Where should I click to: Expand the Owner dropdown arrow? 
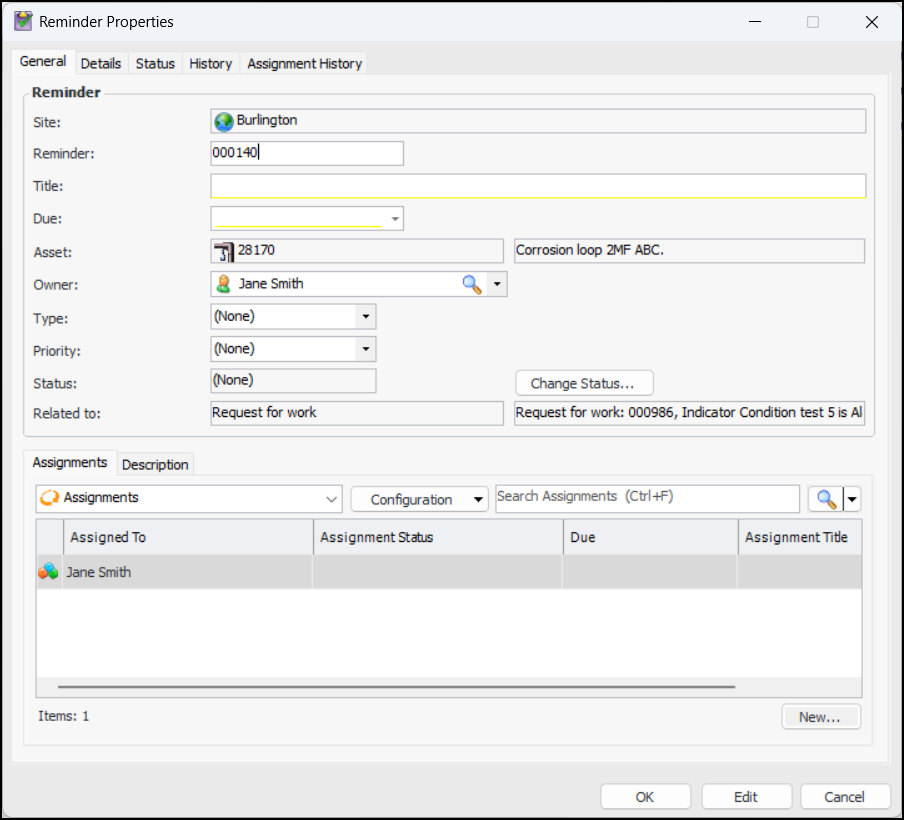coord(498,285)
